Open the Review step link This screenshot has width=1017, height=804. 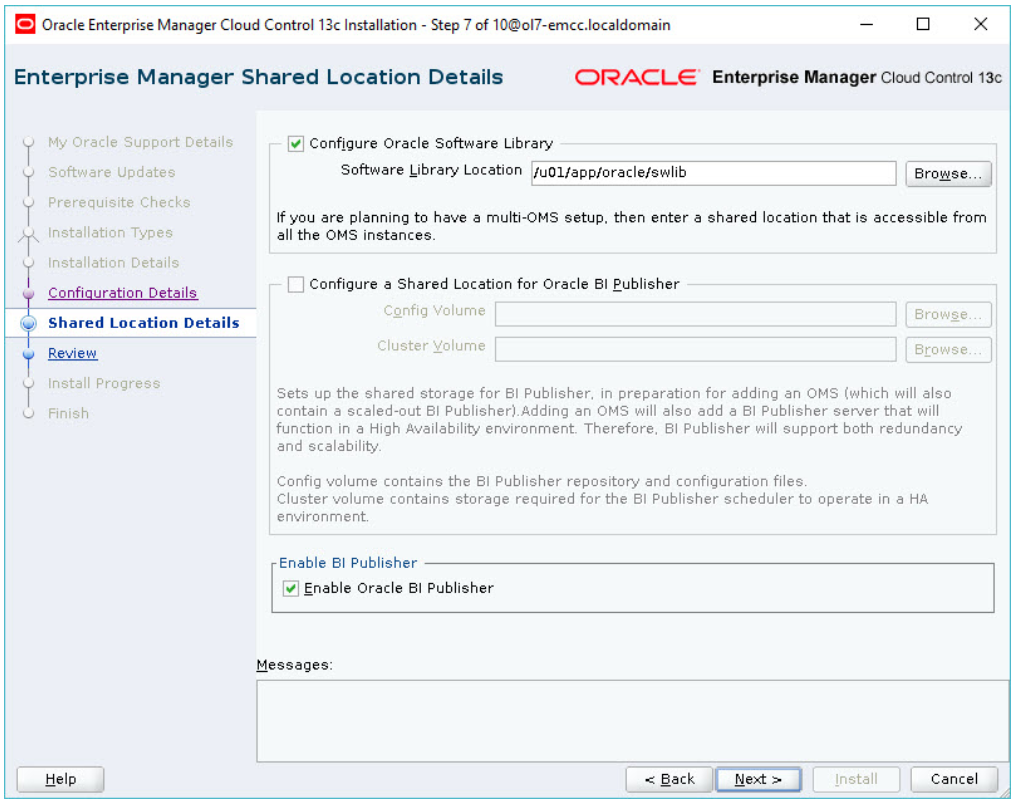coord(73,353)
